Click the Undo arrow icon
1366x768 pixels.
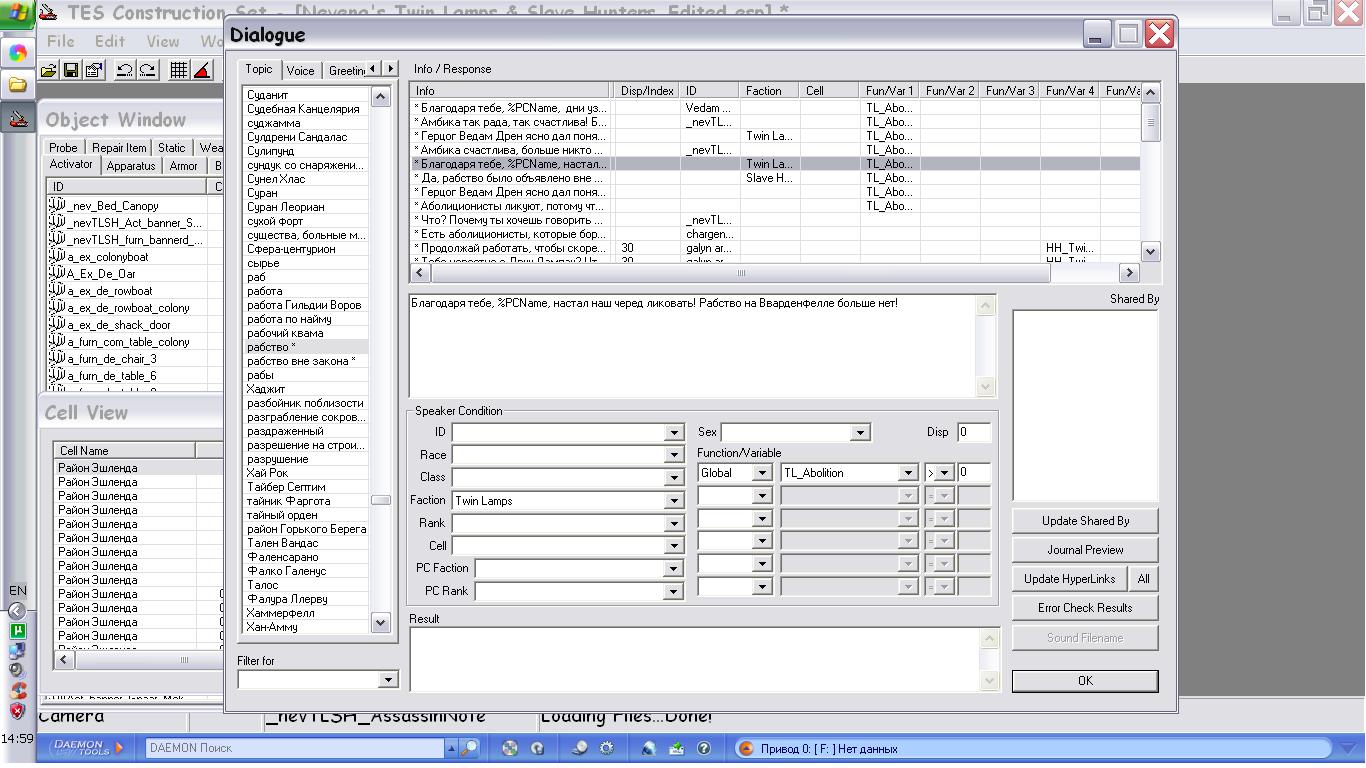(x=125, y=70)
